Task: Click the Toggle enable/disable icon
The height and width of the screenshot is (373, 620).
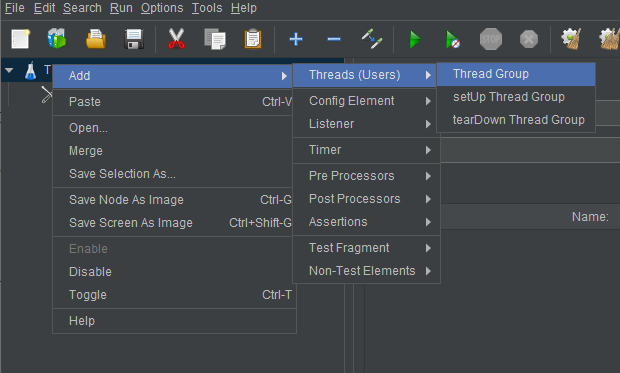Action: 372,39
